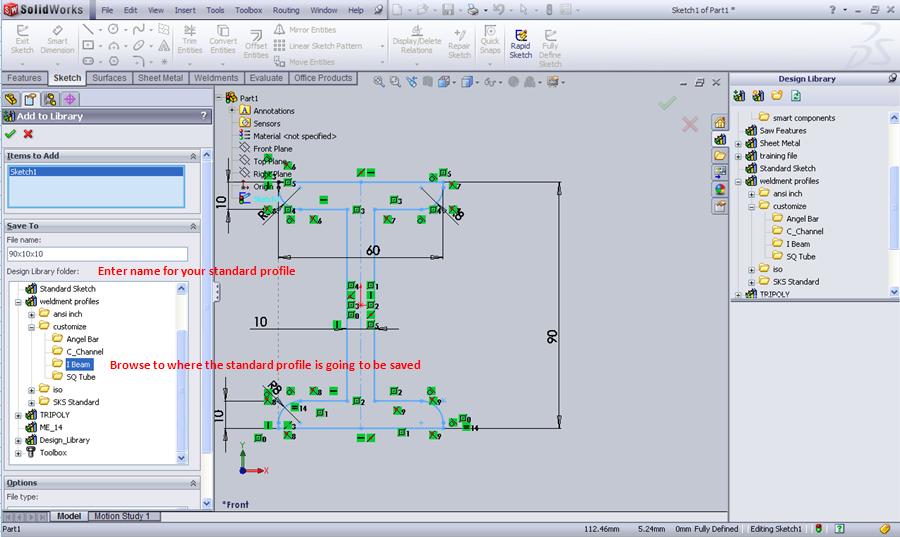Switch to the Weldments tab

pyautogui.click(x=216, y=78)
